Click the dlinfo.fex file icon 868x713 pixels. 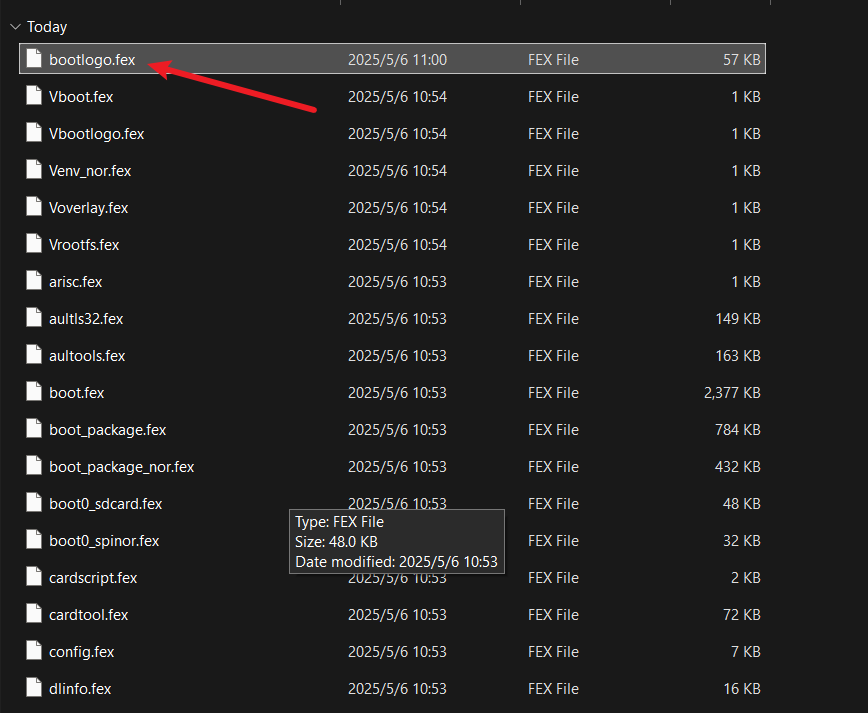[34, 689]
